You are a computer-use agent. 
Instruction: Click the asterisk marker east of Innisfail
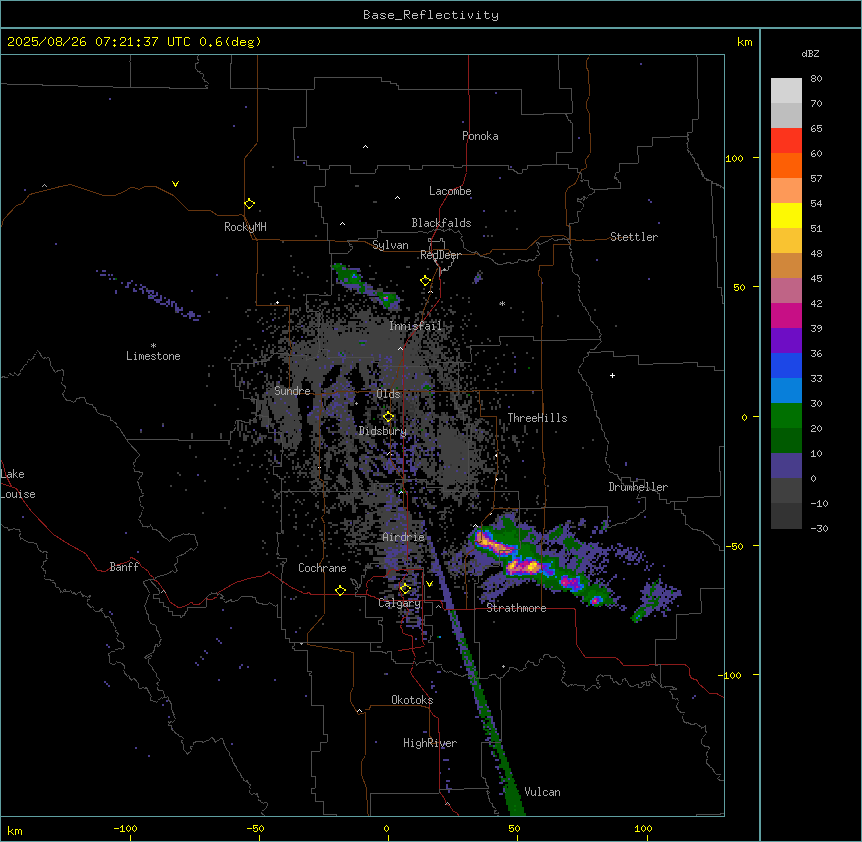(x=502, y=303)
